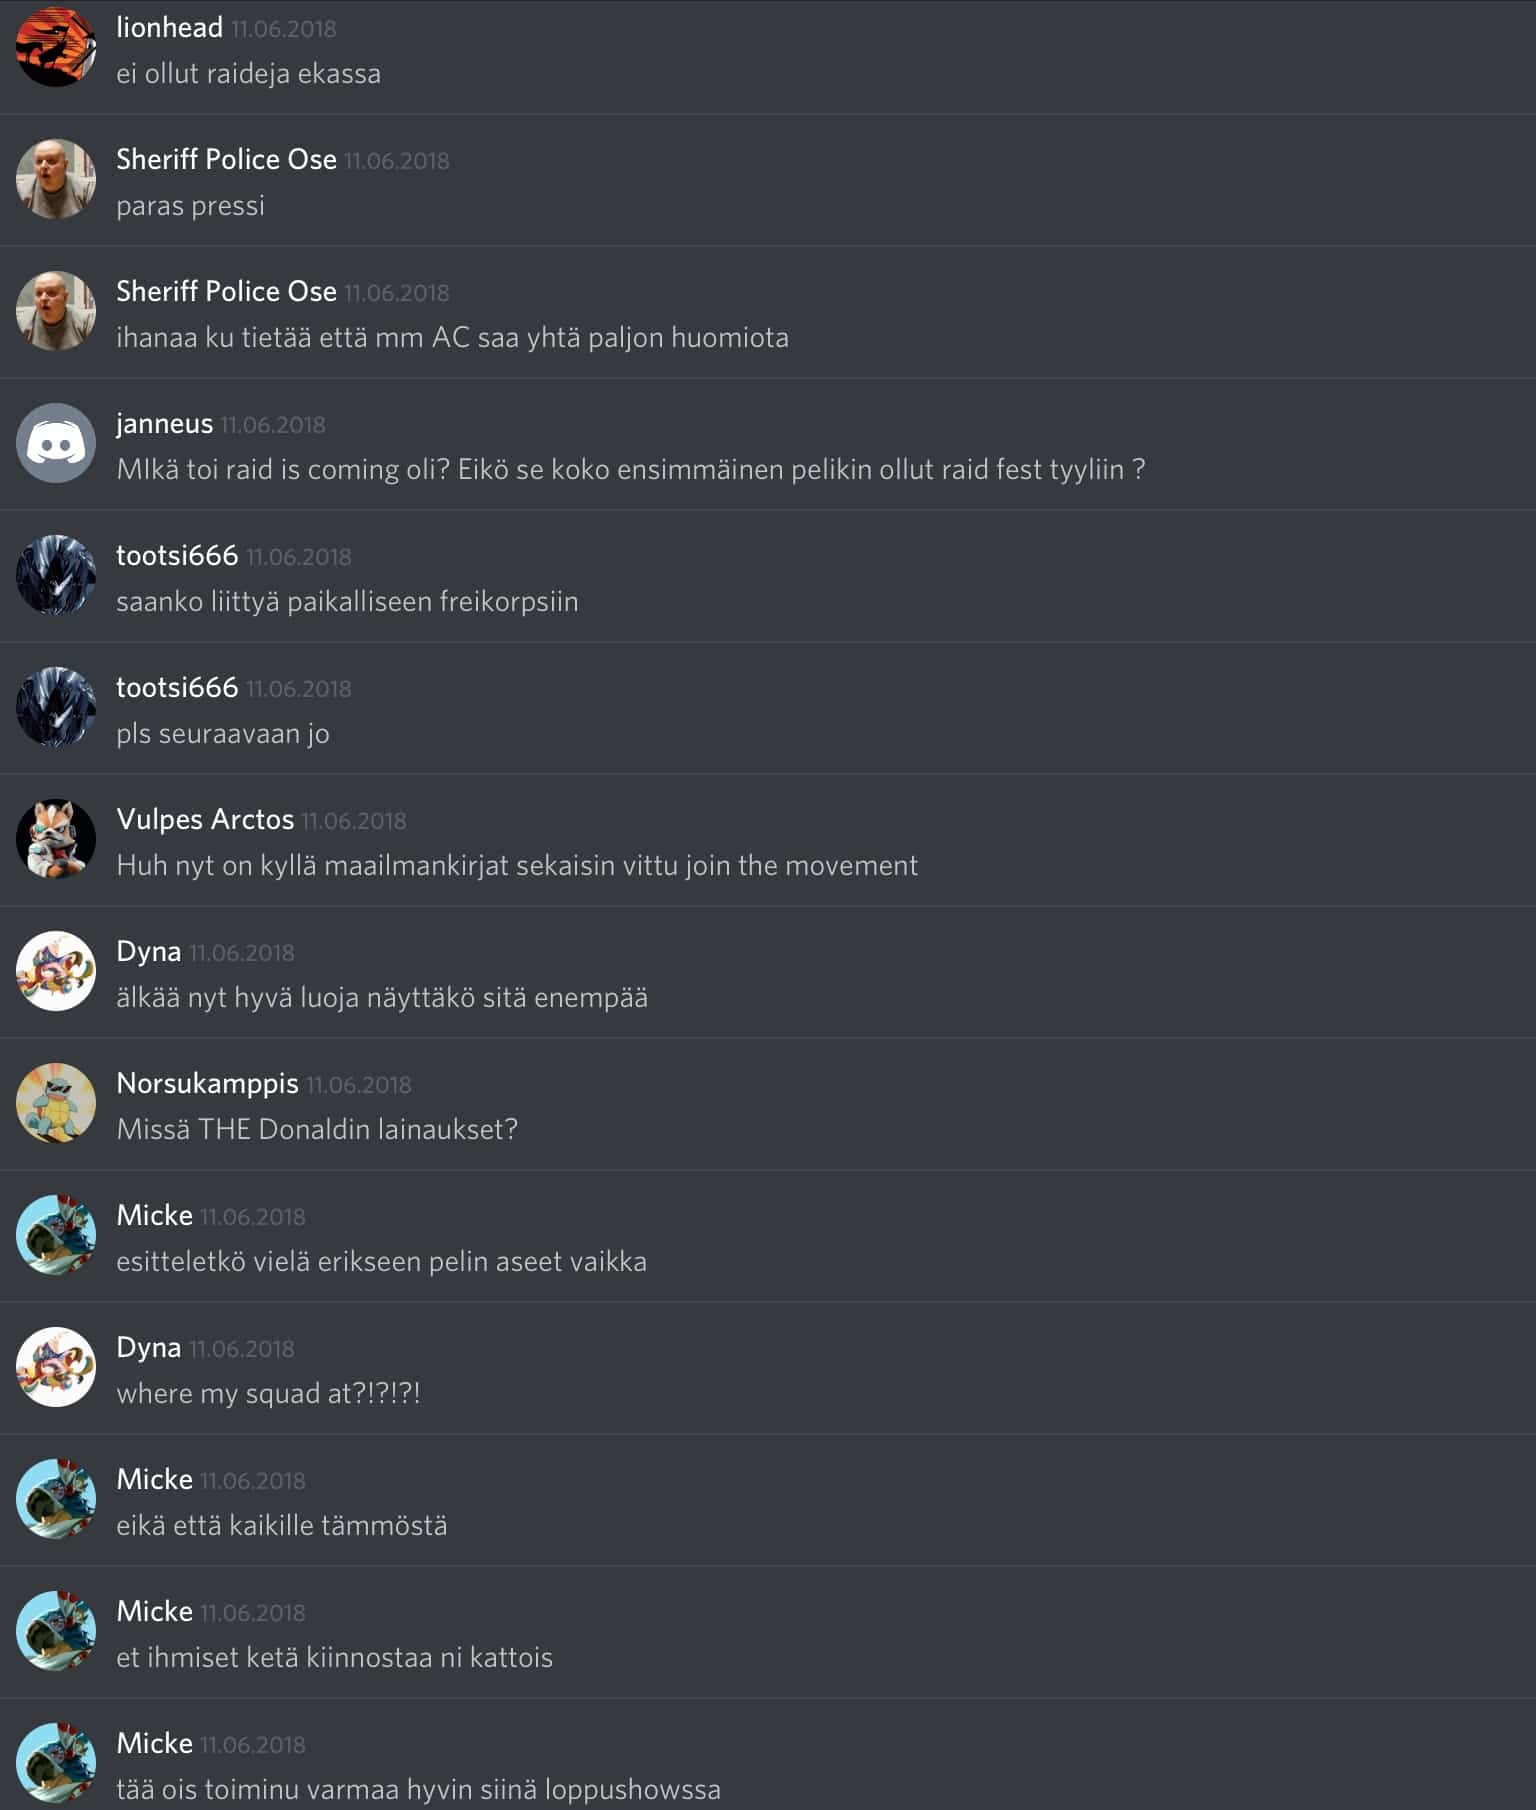Click timestamp next to lionhead
Screen dimensions: 1536x1810
[283, 29]
